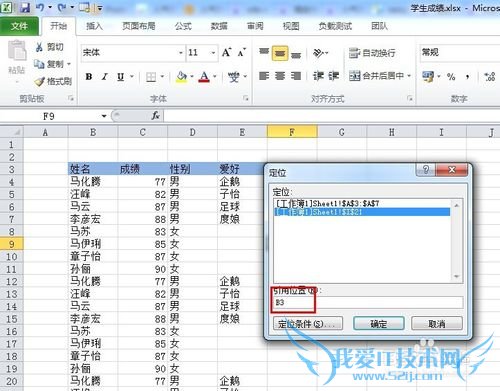The image size is (500, 391).
Task: Click the Cut scissors button
Action: pos(49,47)
